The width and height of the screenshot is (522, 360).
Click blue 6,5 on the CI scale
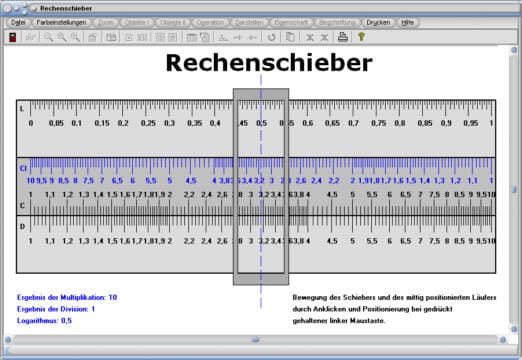117,181
